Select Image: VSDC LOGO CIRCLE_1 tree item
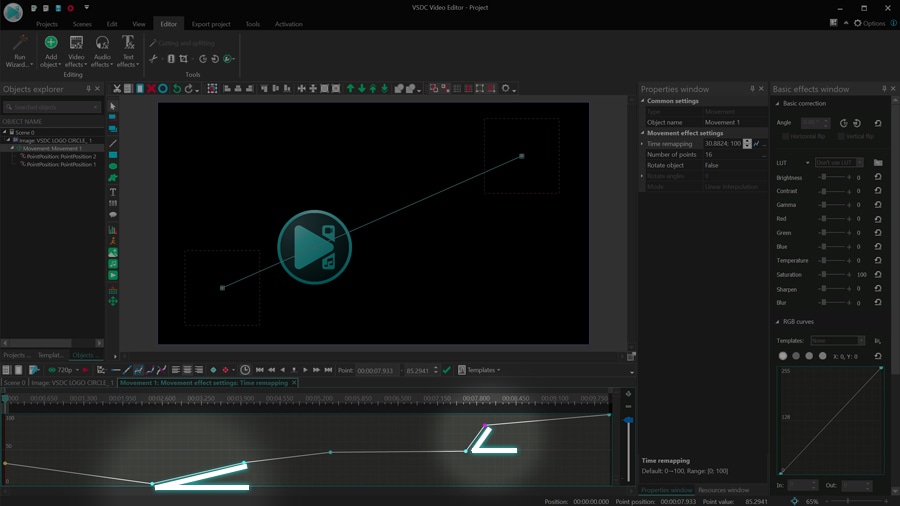This screenshot has width=900, height=506. [55, 140]
